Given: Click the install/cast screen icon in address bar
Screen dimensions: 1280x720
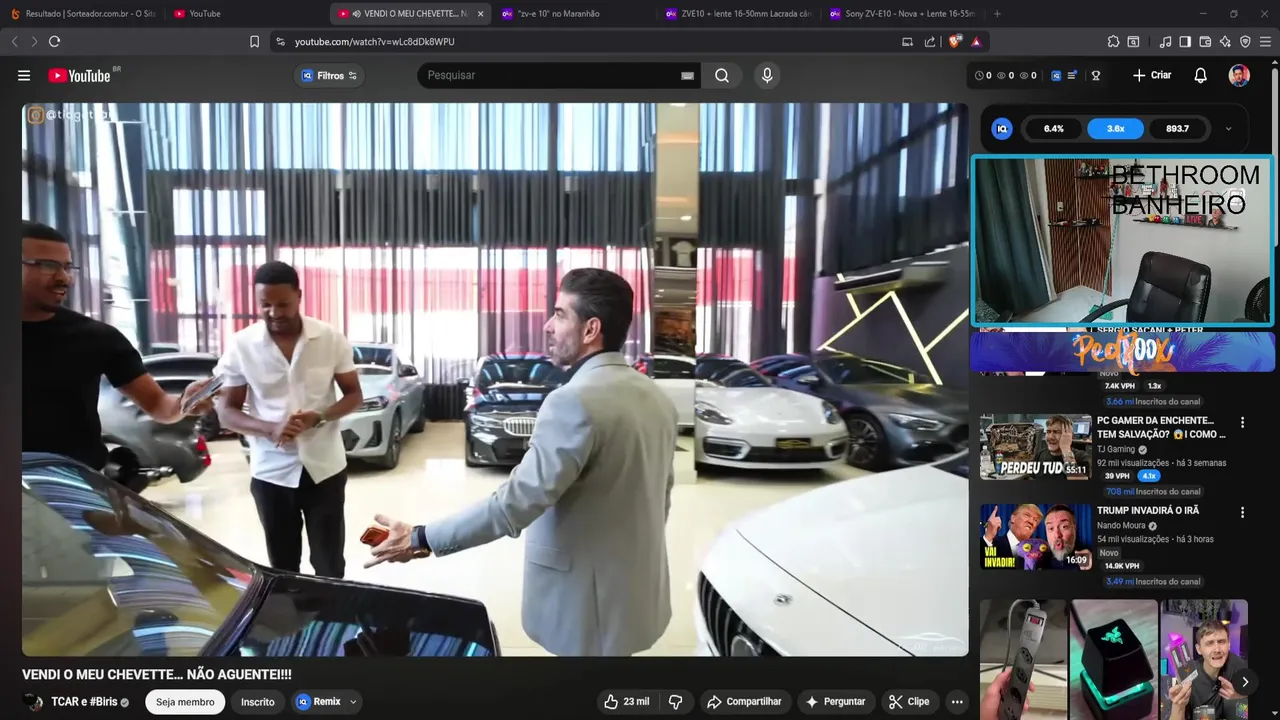Looking at the screenshot, I should [907, 41].
